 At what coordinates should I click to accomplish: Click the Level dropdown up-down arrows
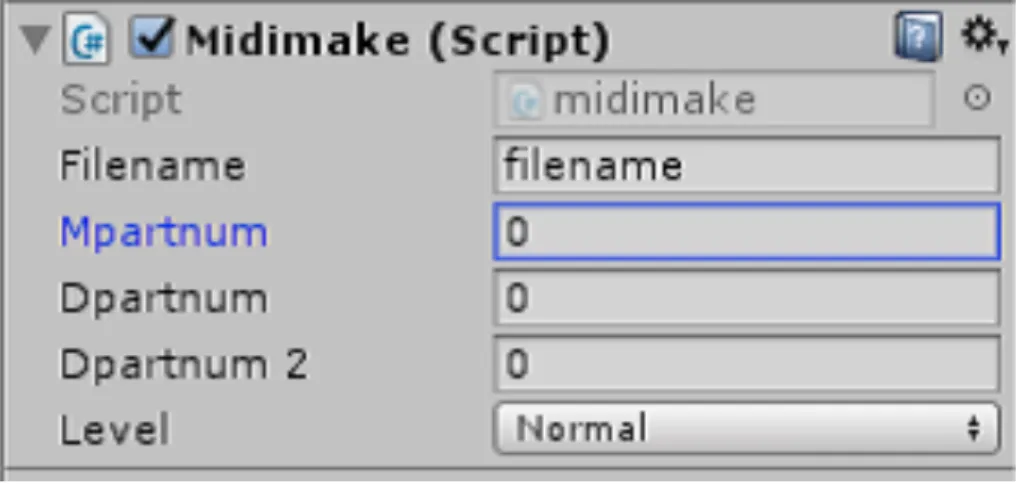coord(973,429)
